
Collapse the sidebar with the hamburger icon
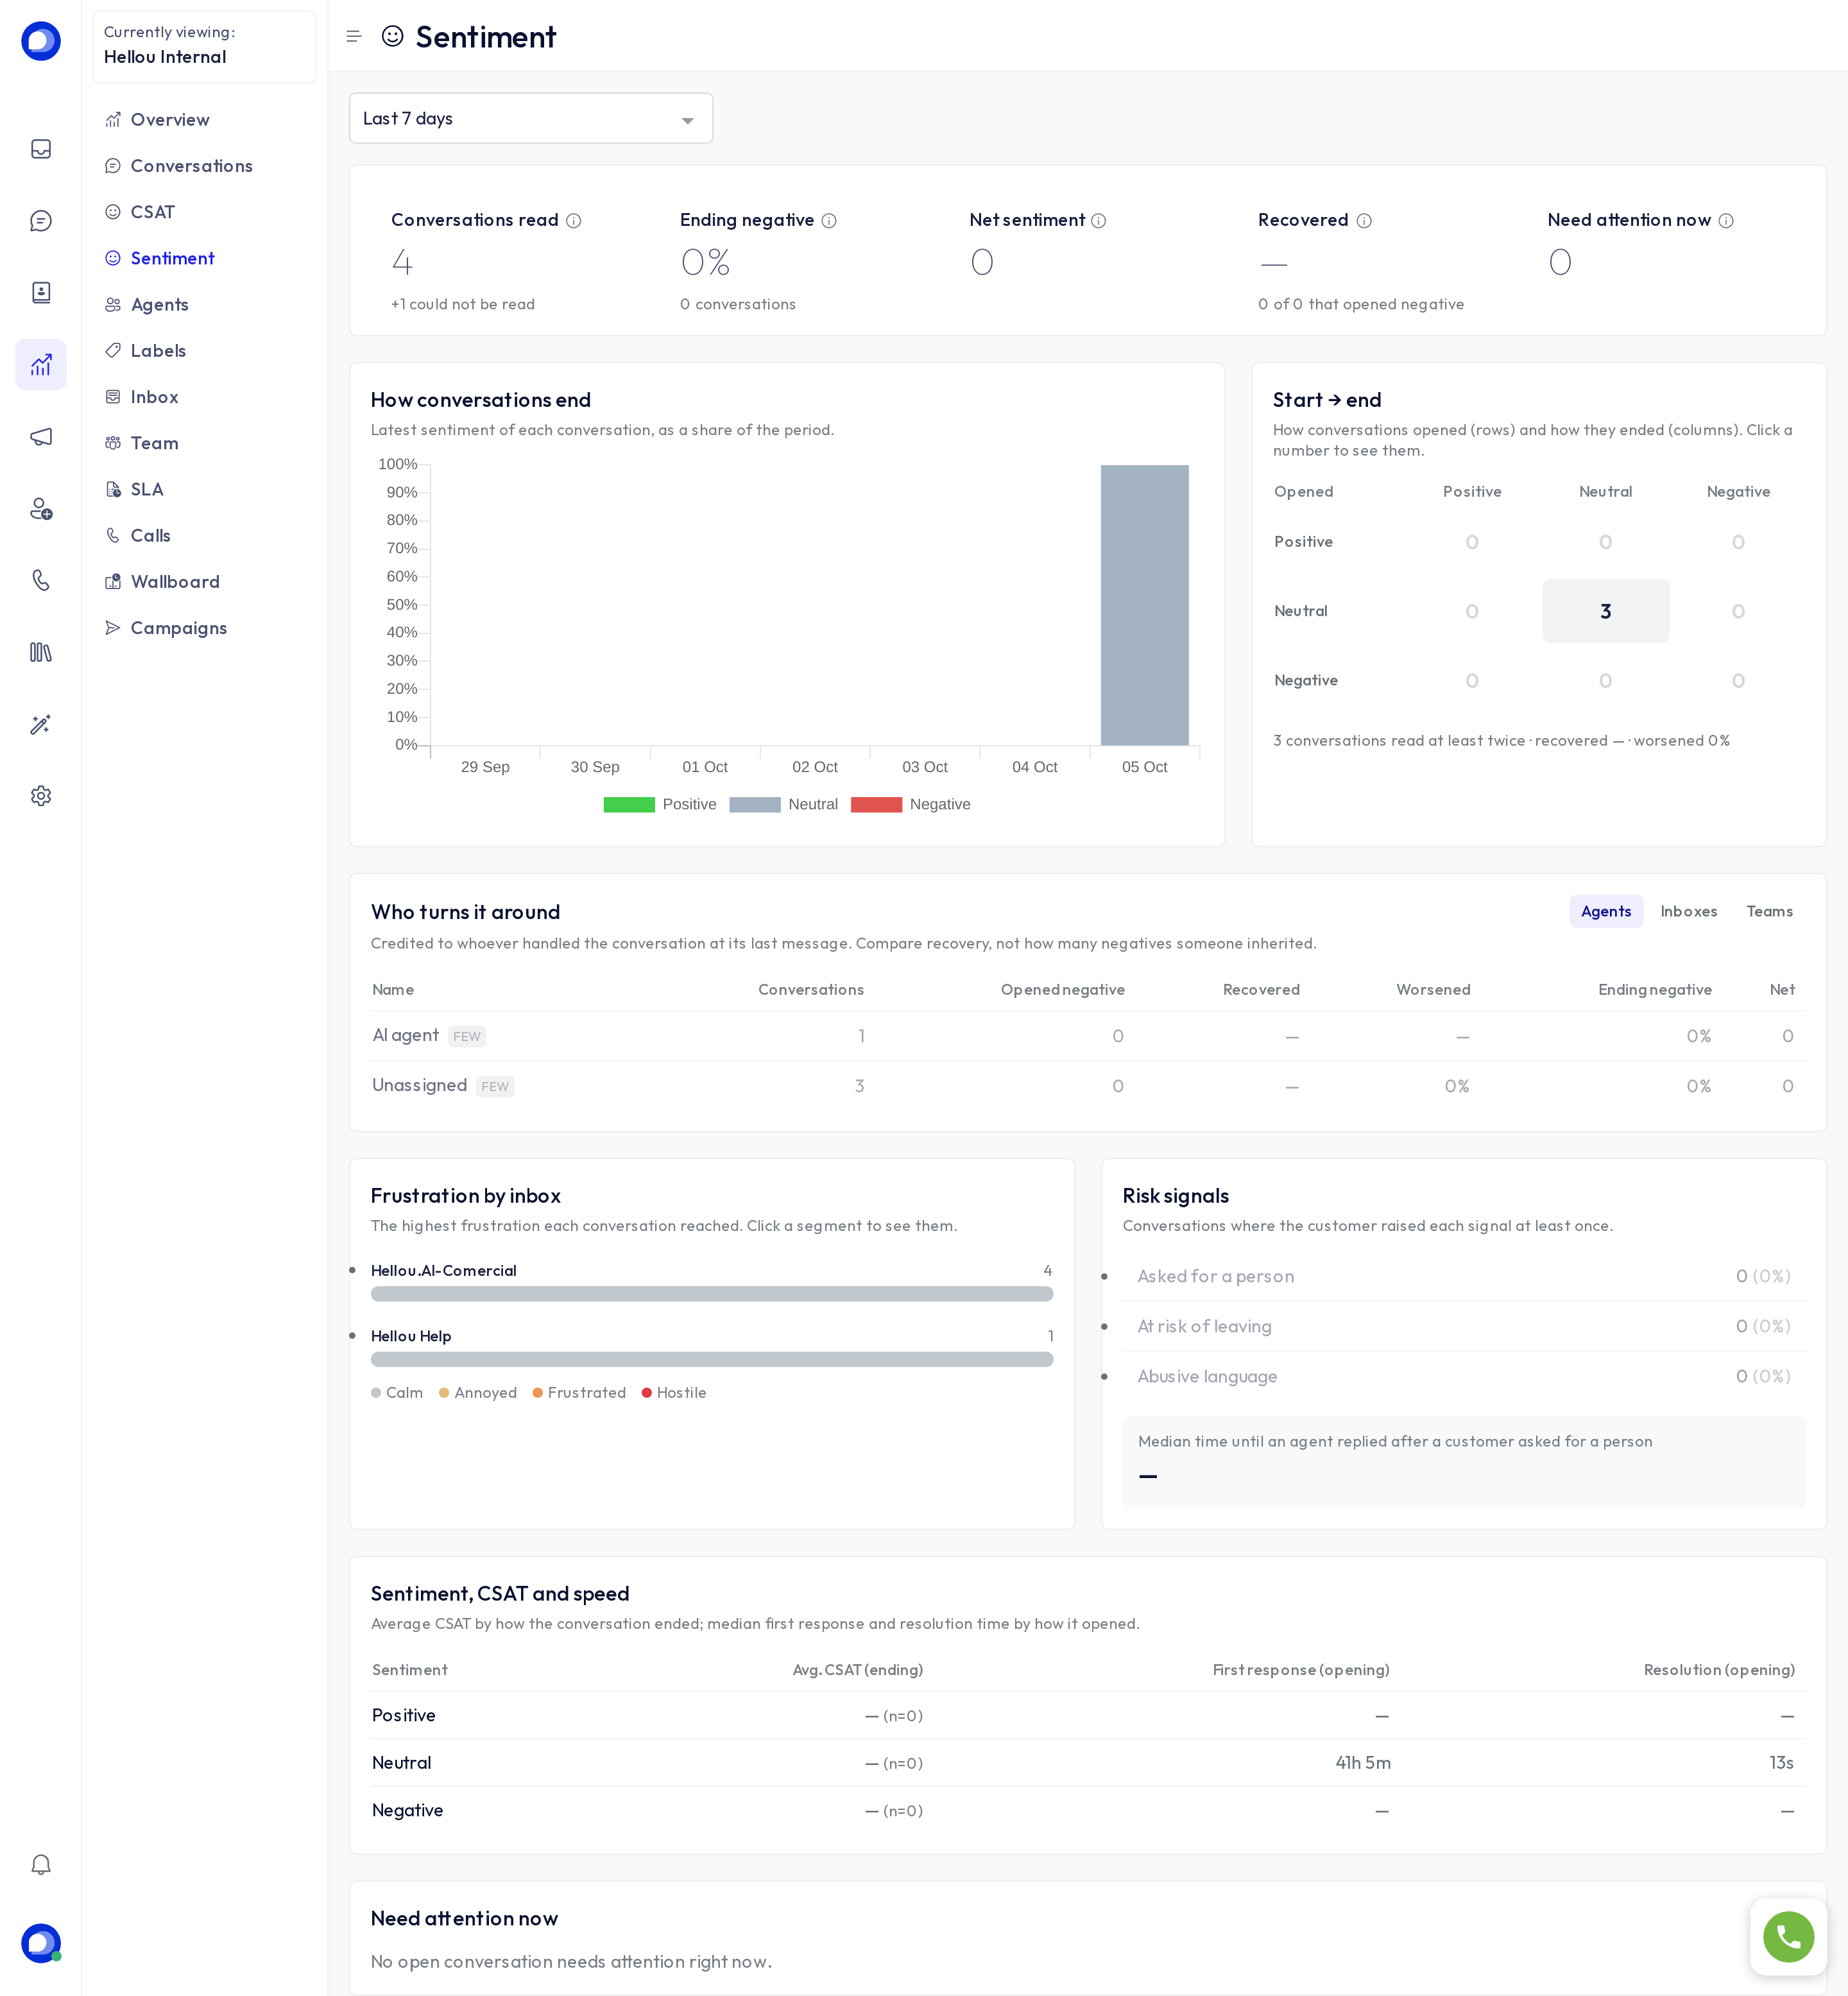[x=353, y=37]
